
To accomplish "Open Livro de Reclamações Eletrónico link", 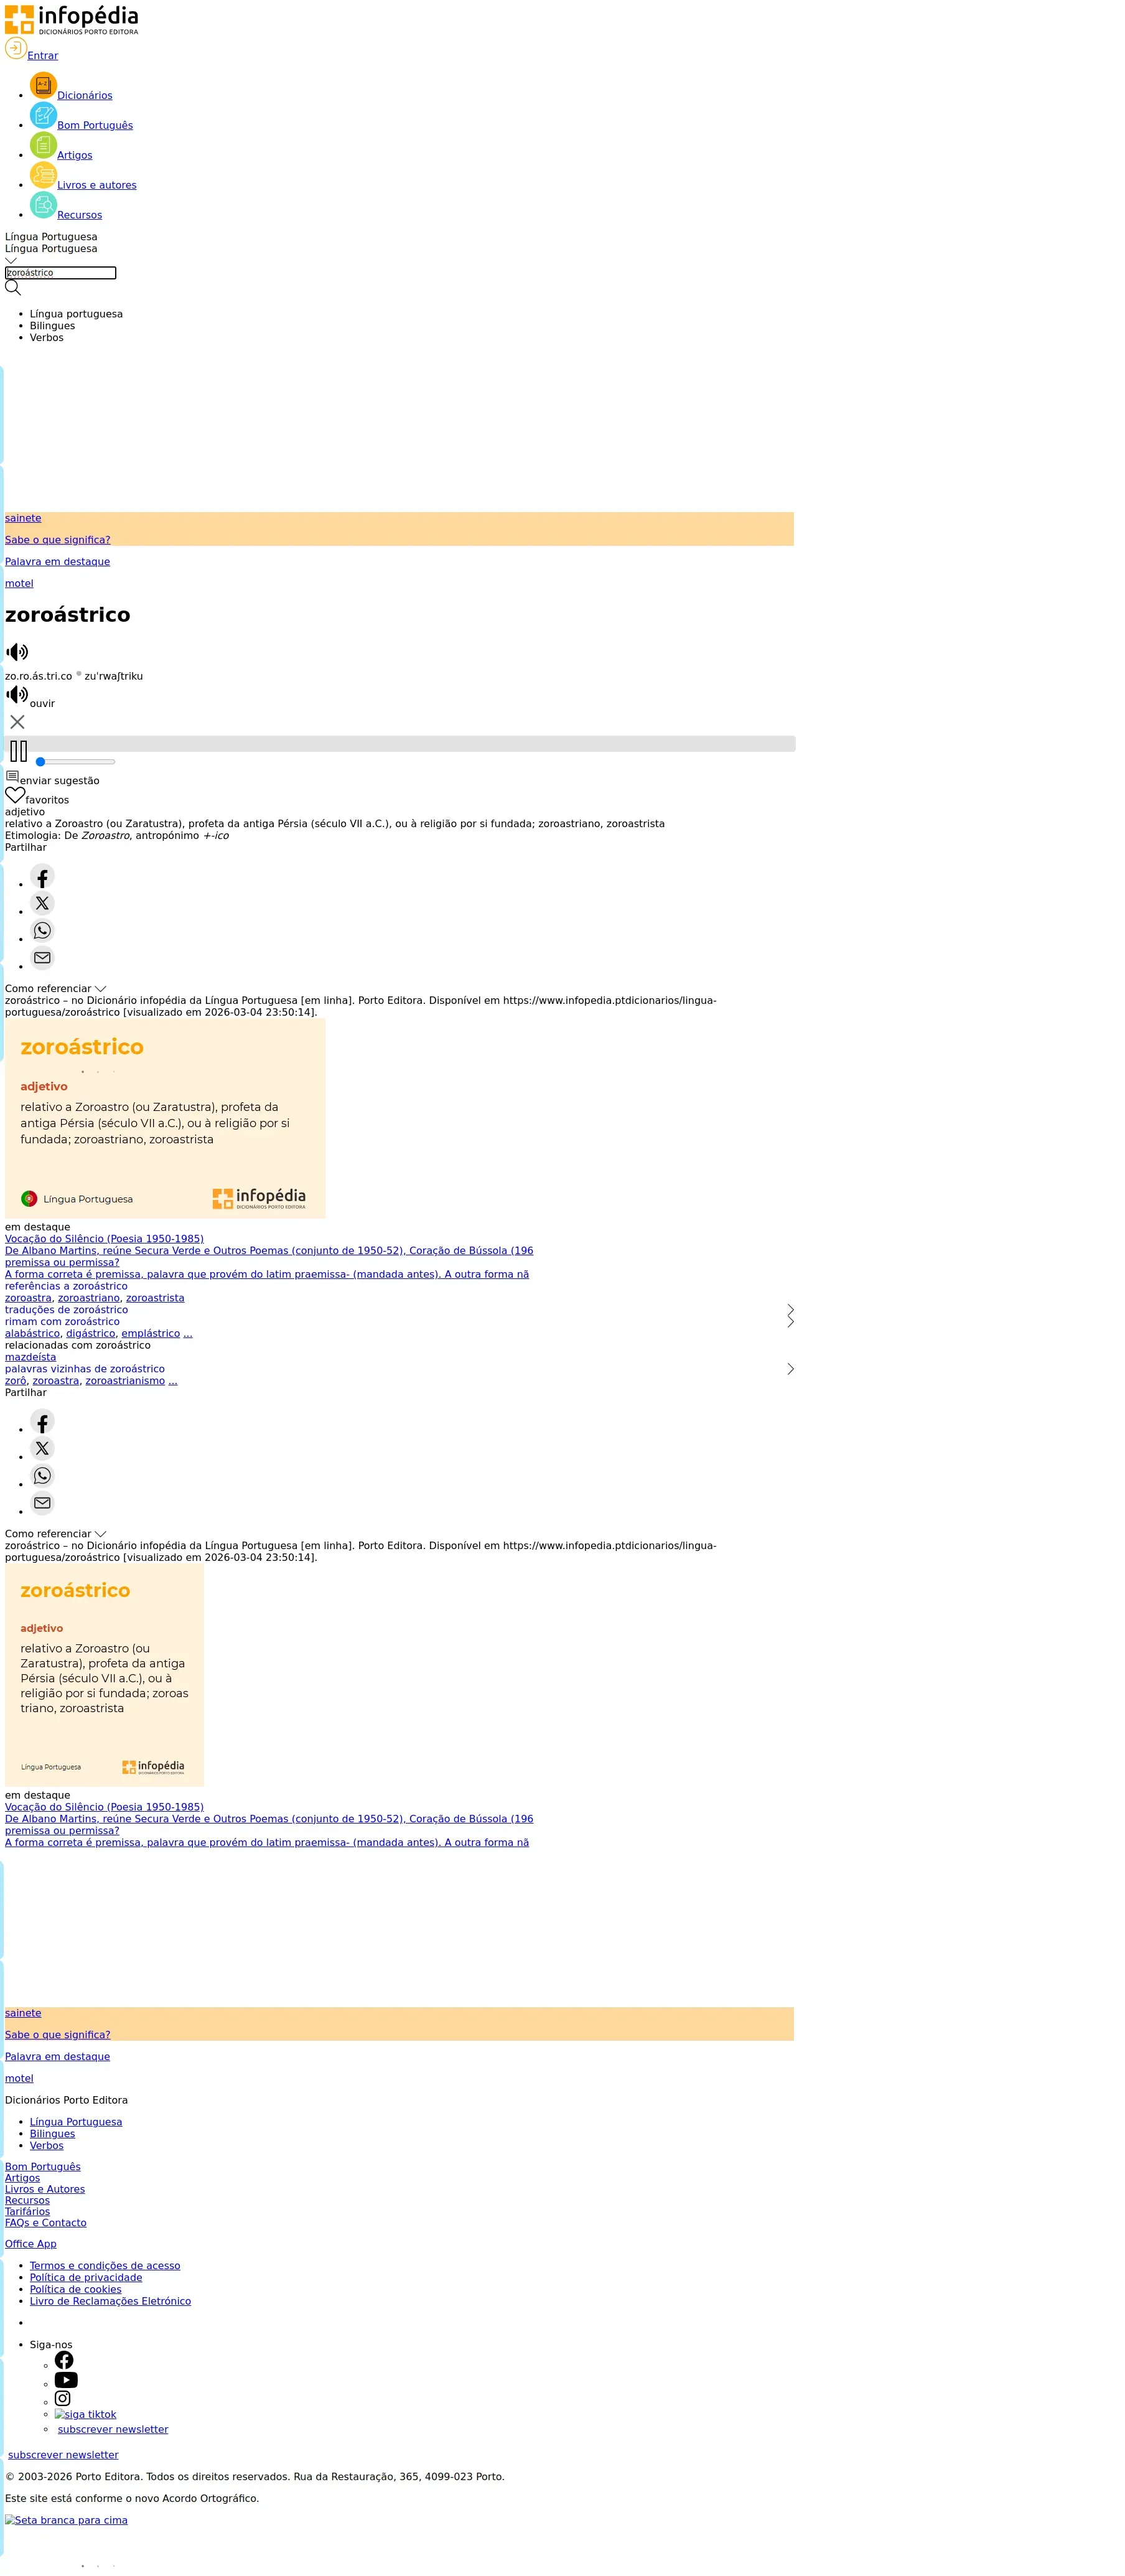I will click(110, 2301).
